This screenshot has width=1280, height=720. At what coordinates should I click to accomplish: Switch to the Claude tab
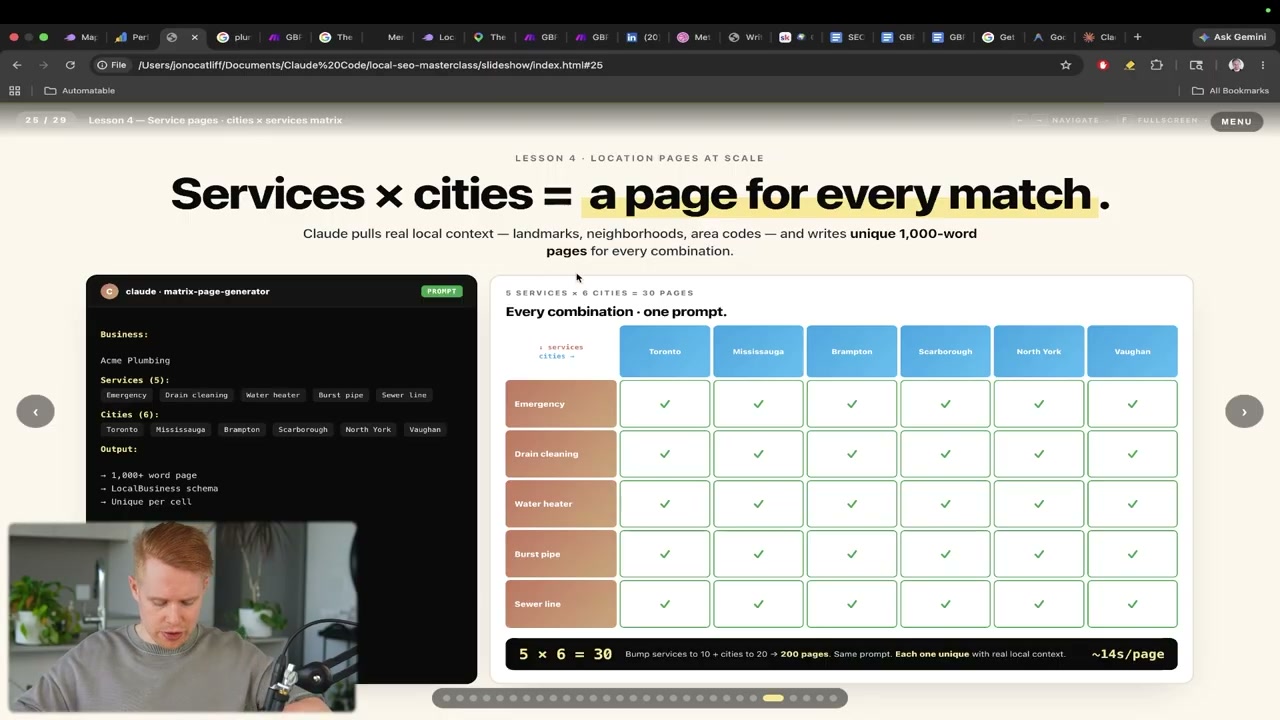point(1100,37)
